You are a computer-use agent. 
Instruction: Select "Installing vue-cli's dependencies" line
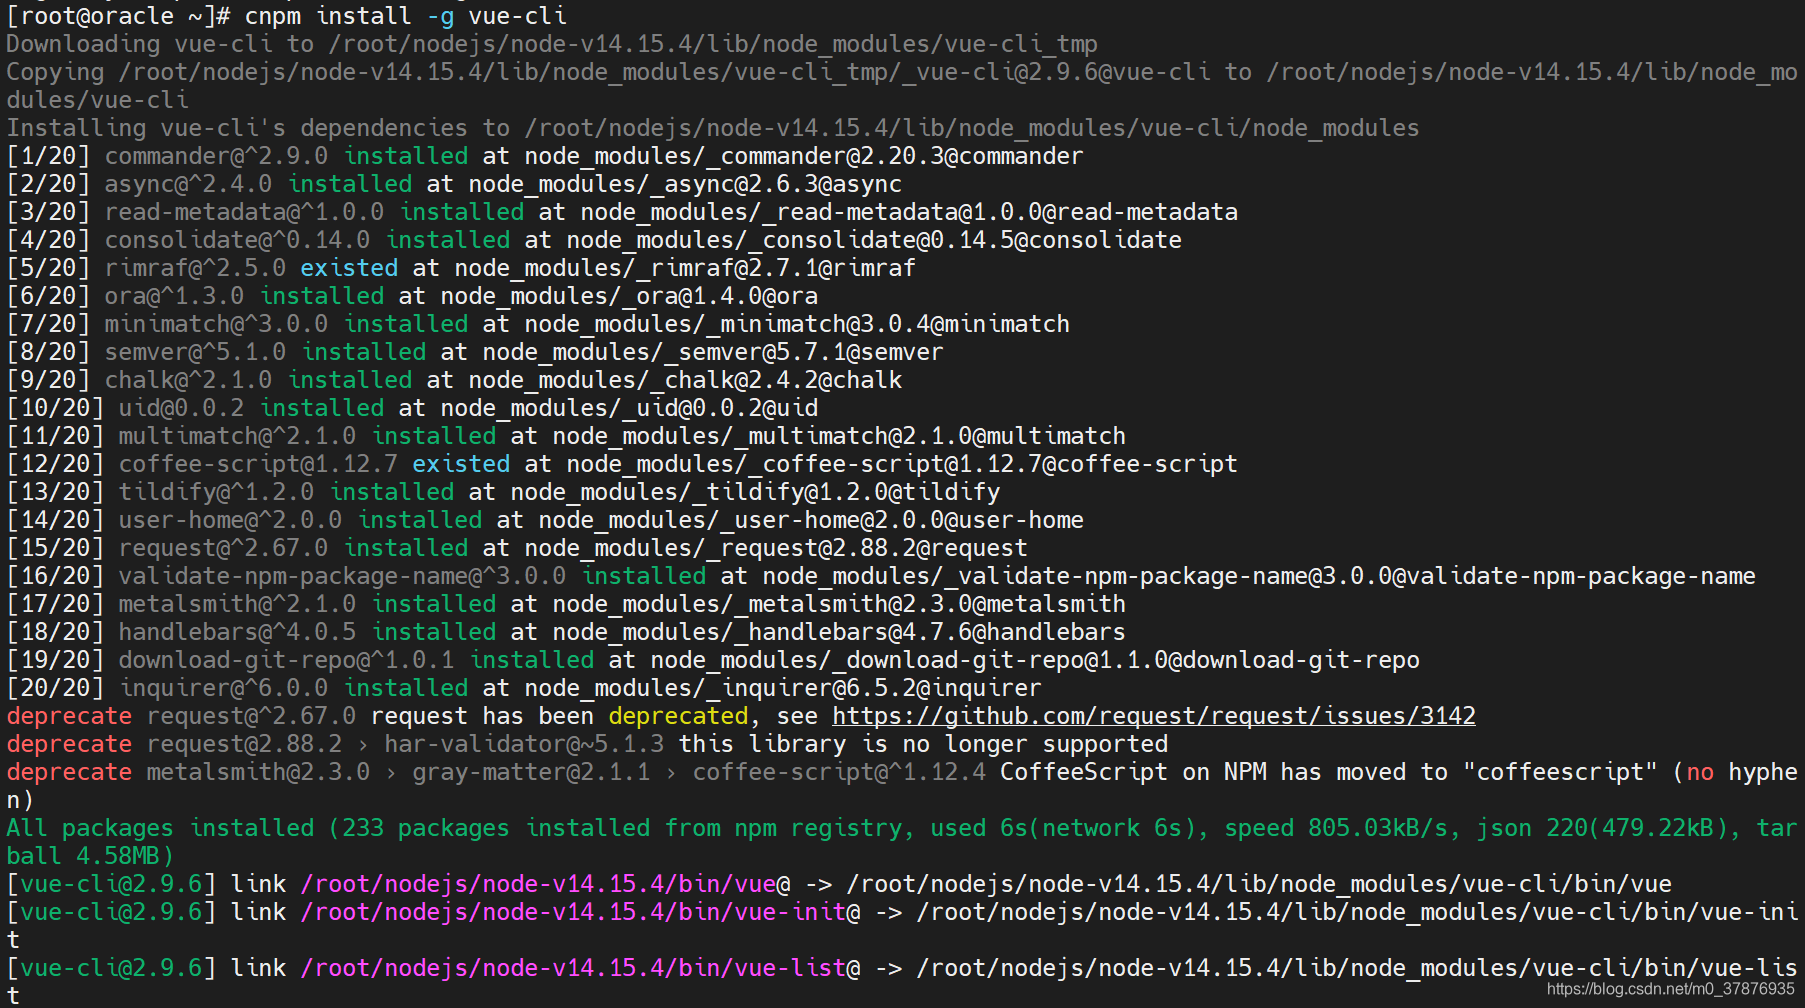[713, 128]
